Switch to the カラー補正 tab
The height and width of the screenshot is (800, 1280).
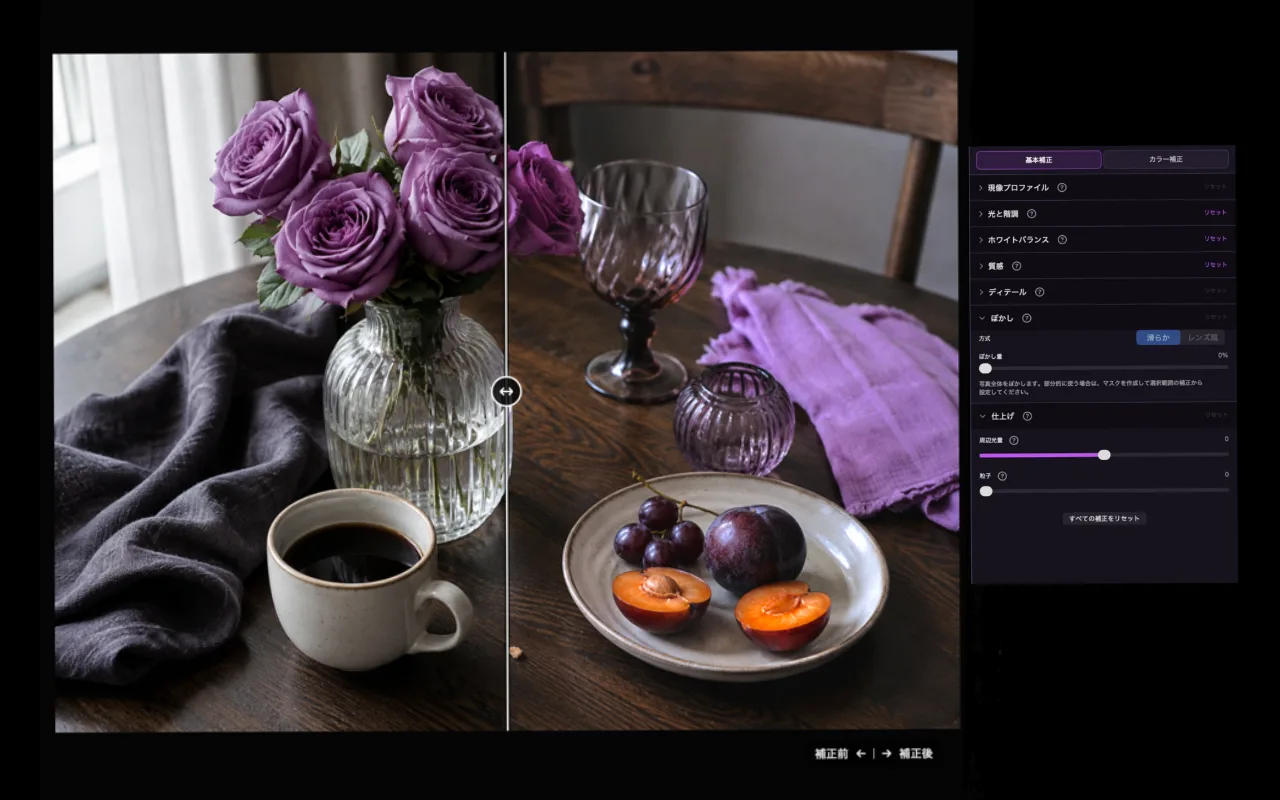[x=1165, y=160]
